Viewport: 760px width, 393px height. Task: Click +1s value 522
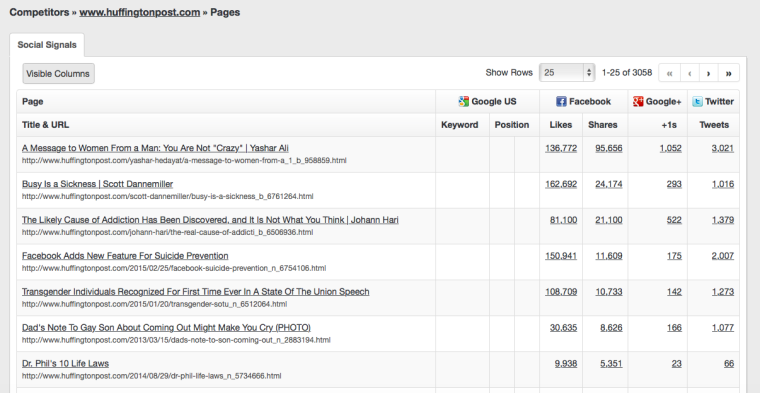pyautogui.click(x=674, y=220)
